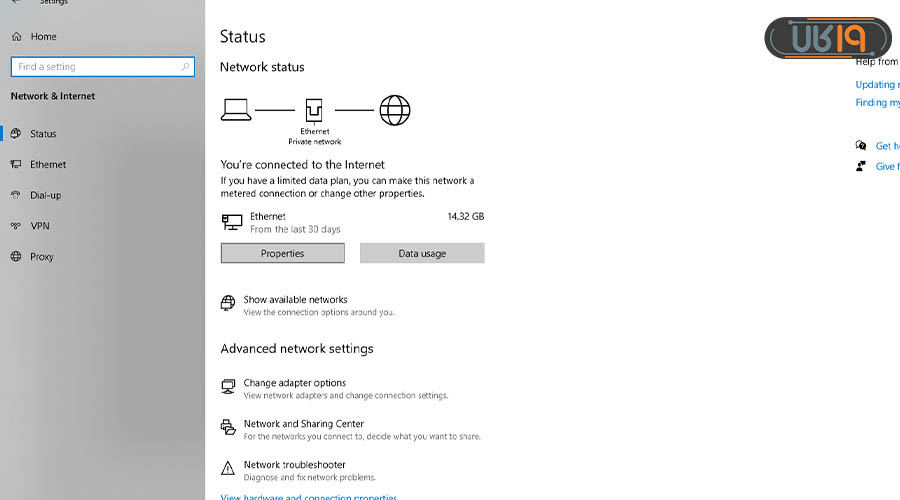Viewport: 900px width, 500px height.
Task: Click the VPN sidebar icon
Action: tap(16, 226)
